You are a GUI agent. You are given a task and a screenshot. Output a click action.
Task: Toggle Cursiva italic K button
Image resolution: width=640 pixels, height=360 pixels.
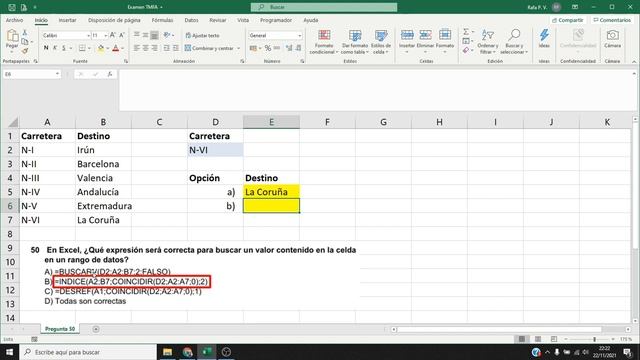point(55,48)
